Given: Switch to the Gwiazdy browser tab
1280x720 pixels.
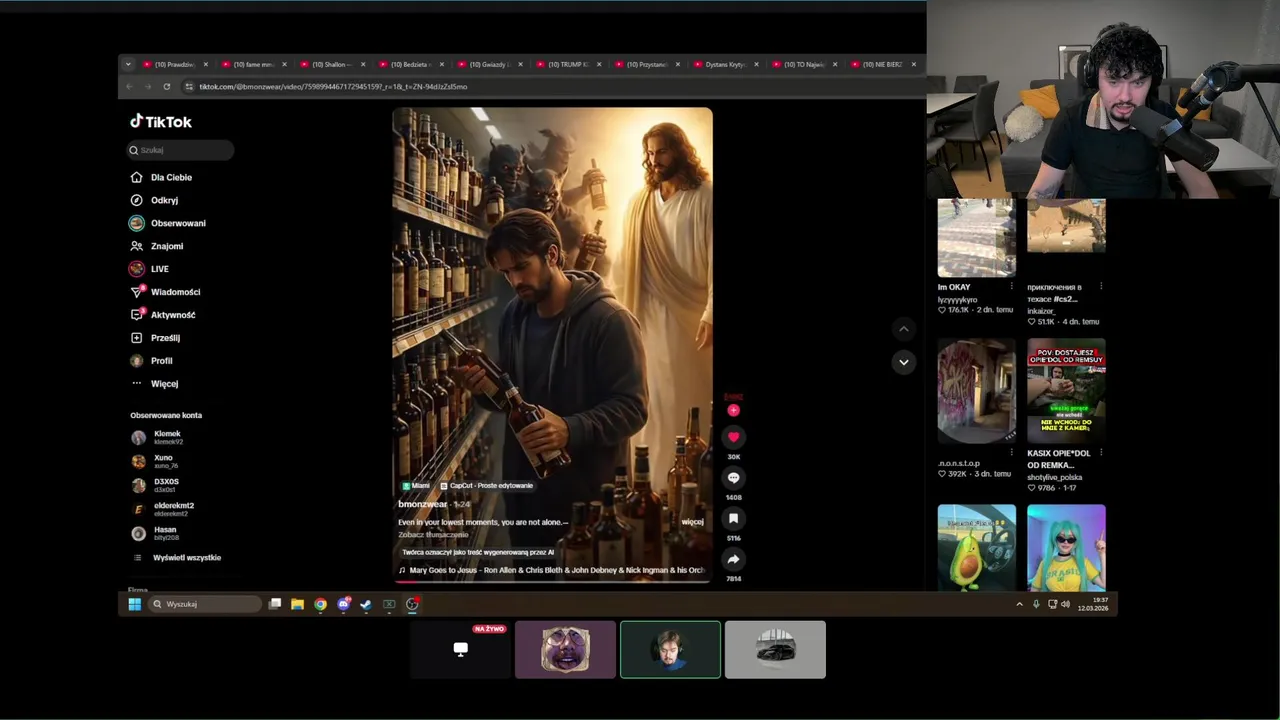Looking at the screenshot, I should click(489, 64).
